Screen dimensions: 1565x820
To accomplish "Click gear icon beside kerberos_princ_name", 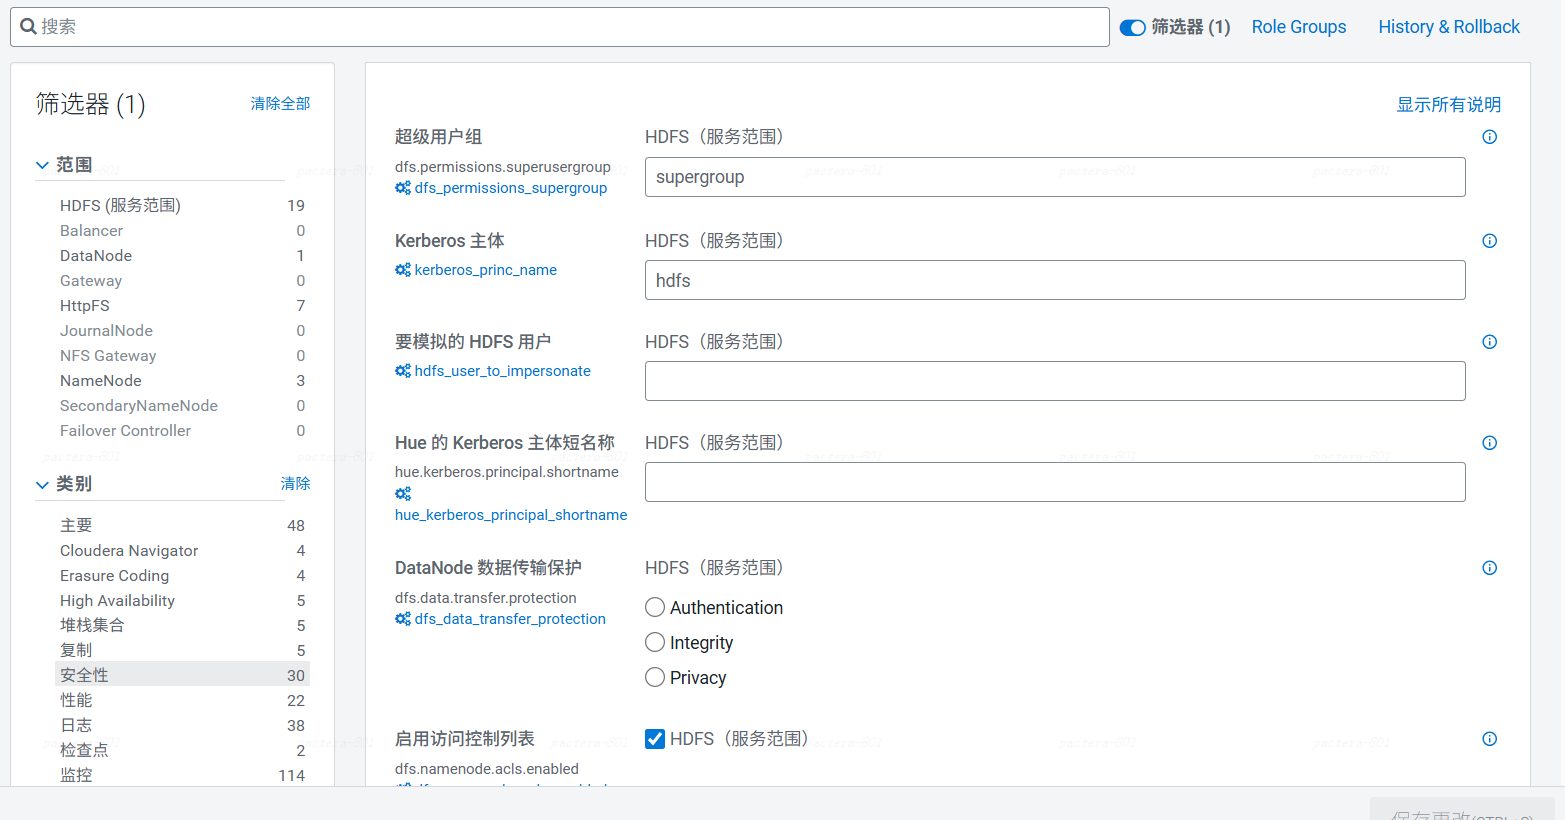I will click(403, 270).
